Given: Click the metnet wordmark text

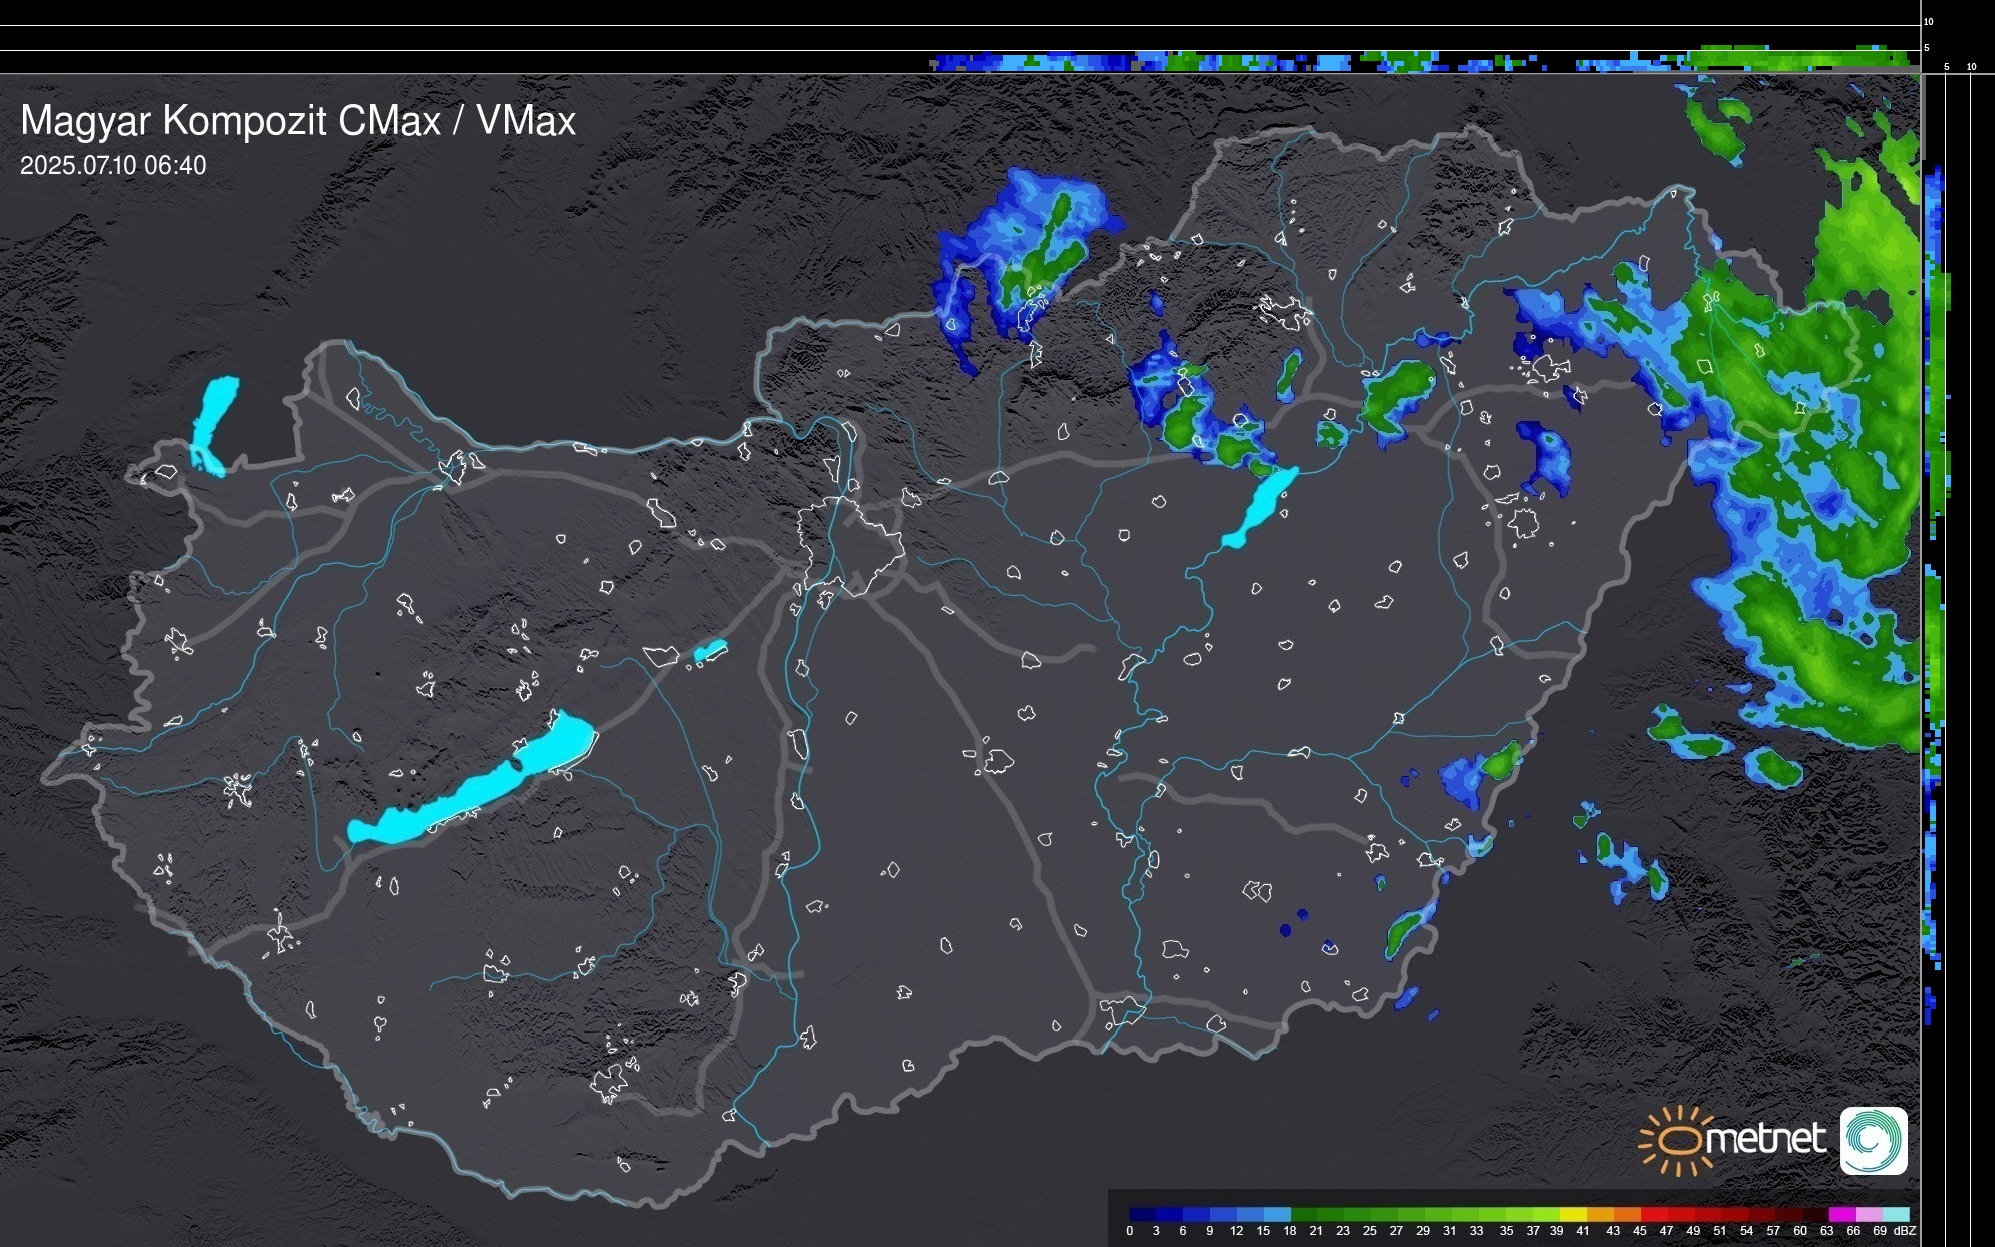Looking at the screenshot, I should 1765,1140.
